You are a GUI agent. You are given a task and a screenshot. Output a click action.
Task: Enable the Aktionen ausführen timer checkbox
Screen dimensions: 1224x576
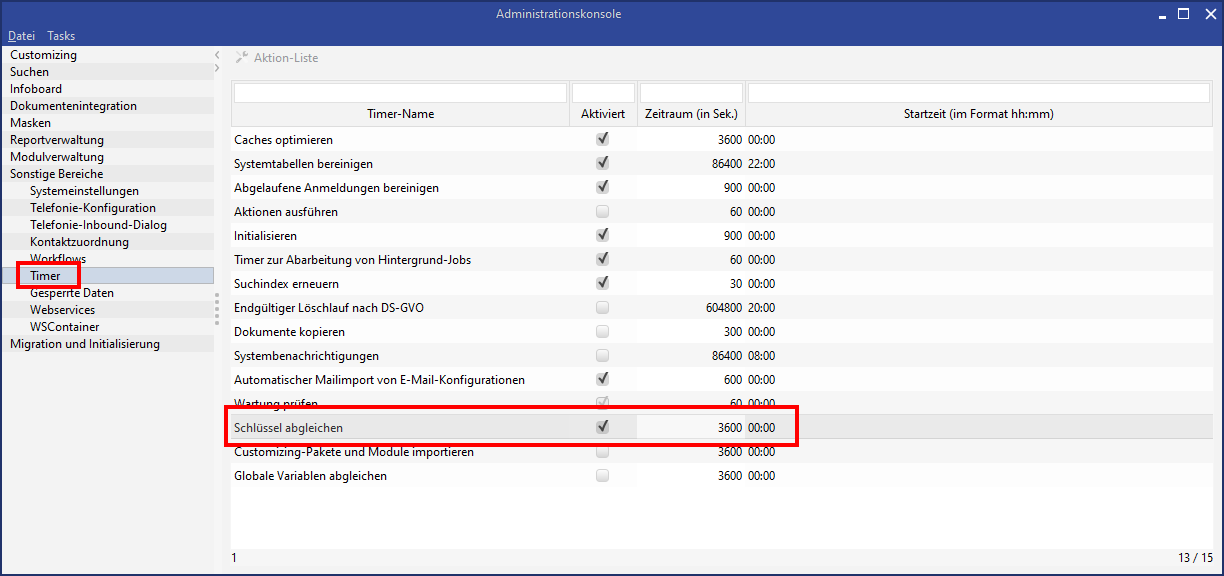(602, 212)
